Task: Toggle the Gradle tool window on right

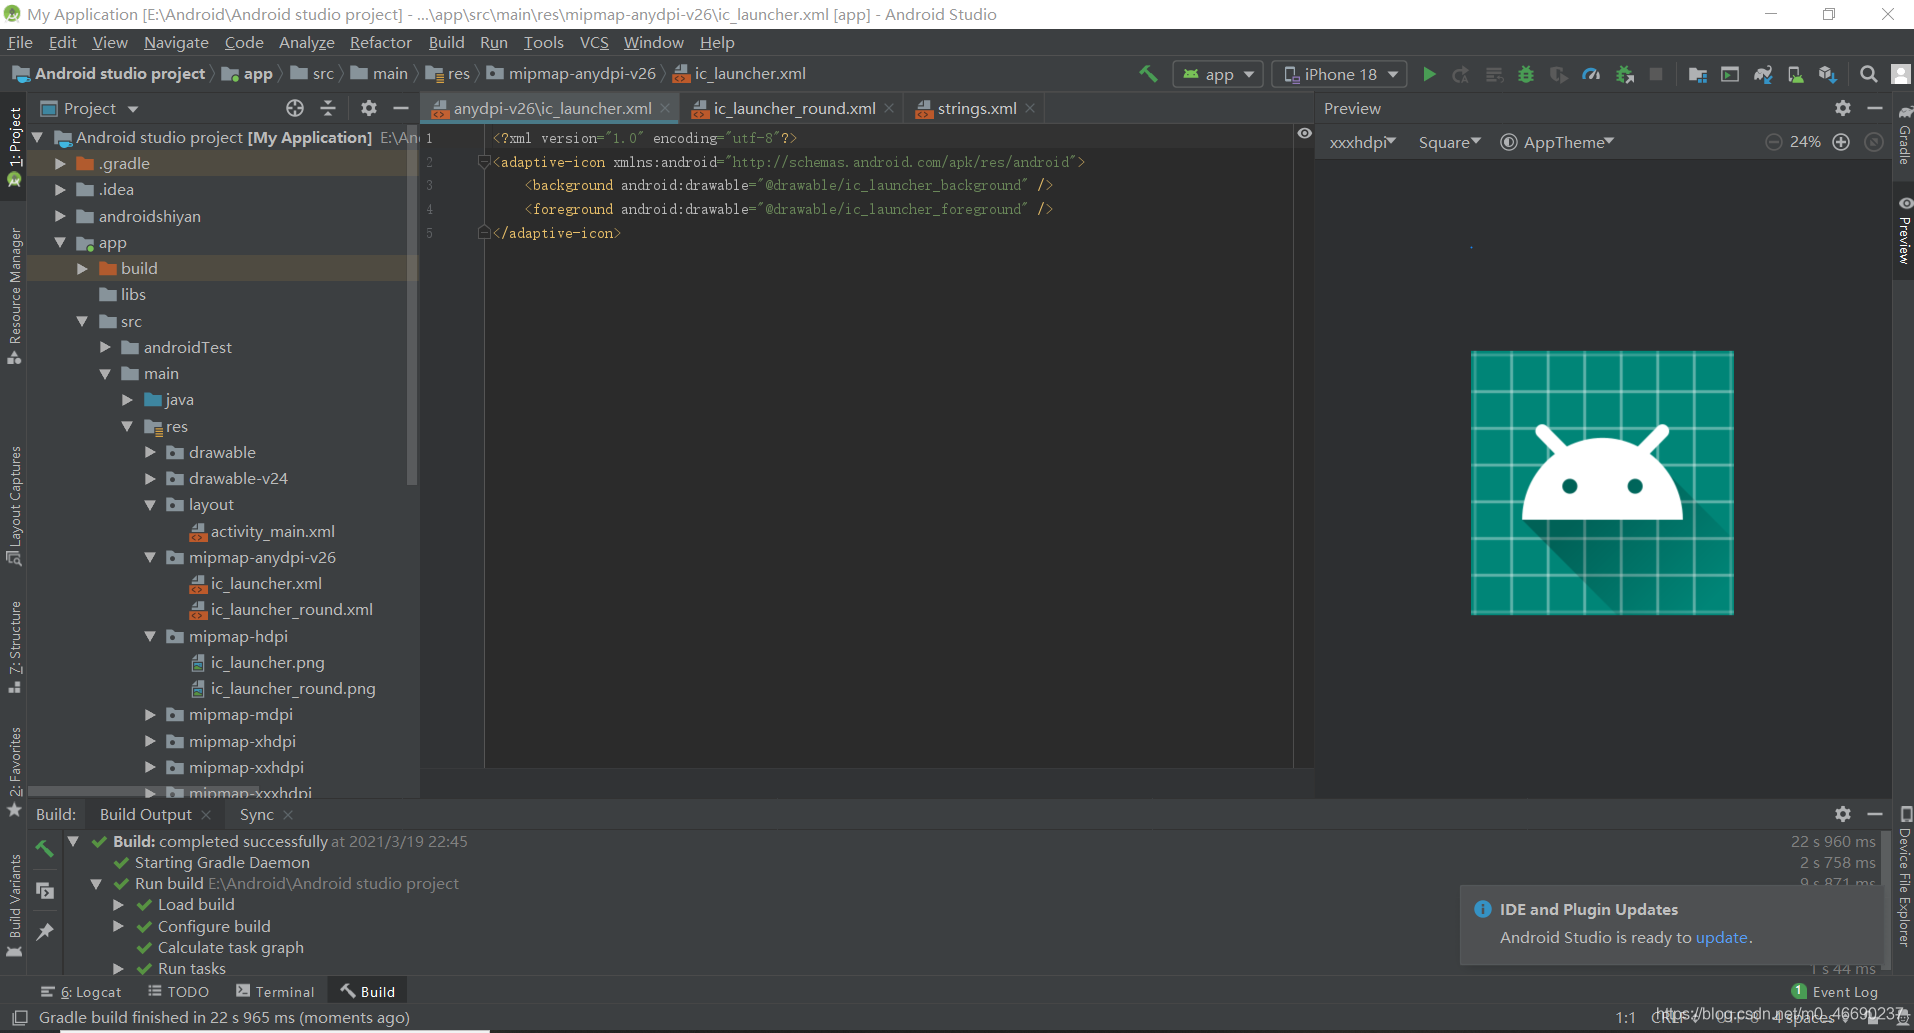Action: tap(1904, 135)
